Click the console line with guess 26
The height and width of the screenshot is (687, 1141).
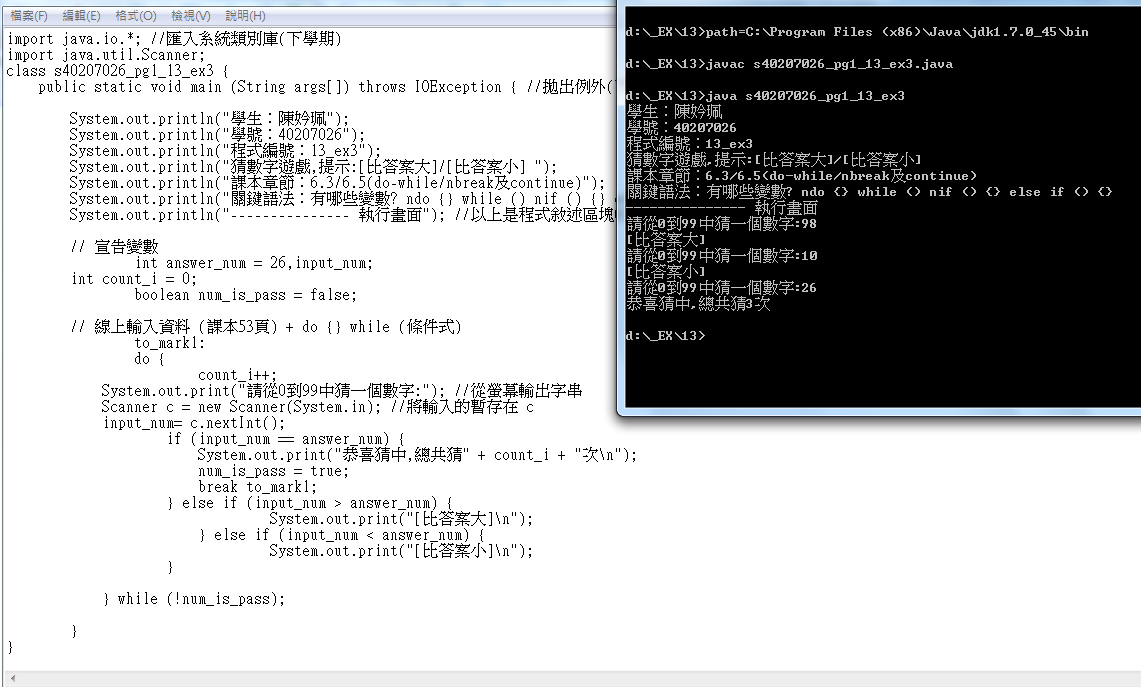click(721, 288)
